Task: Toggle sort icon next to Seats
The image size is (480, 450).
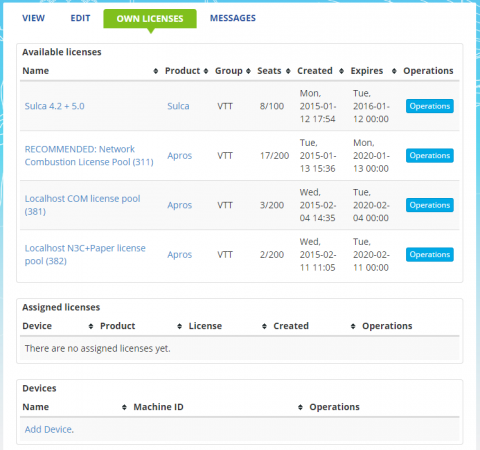Action: [x=288, y=71]
